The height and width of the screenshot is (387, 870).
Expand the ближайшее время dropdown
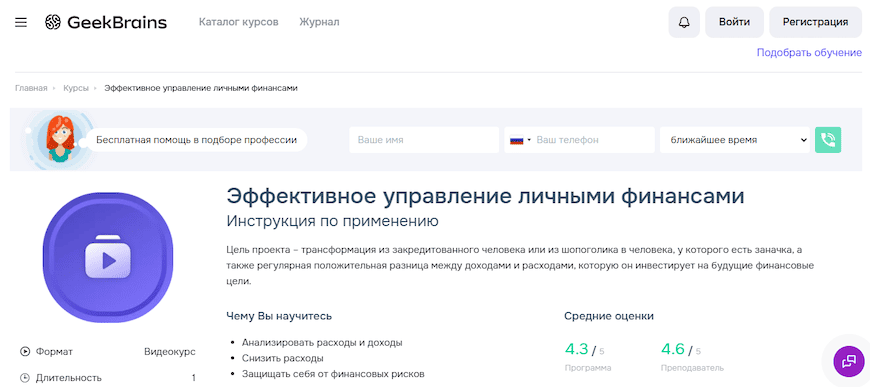[735, 140]
